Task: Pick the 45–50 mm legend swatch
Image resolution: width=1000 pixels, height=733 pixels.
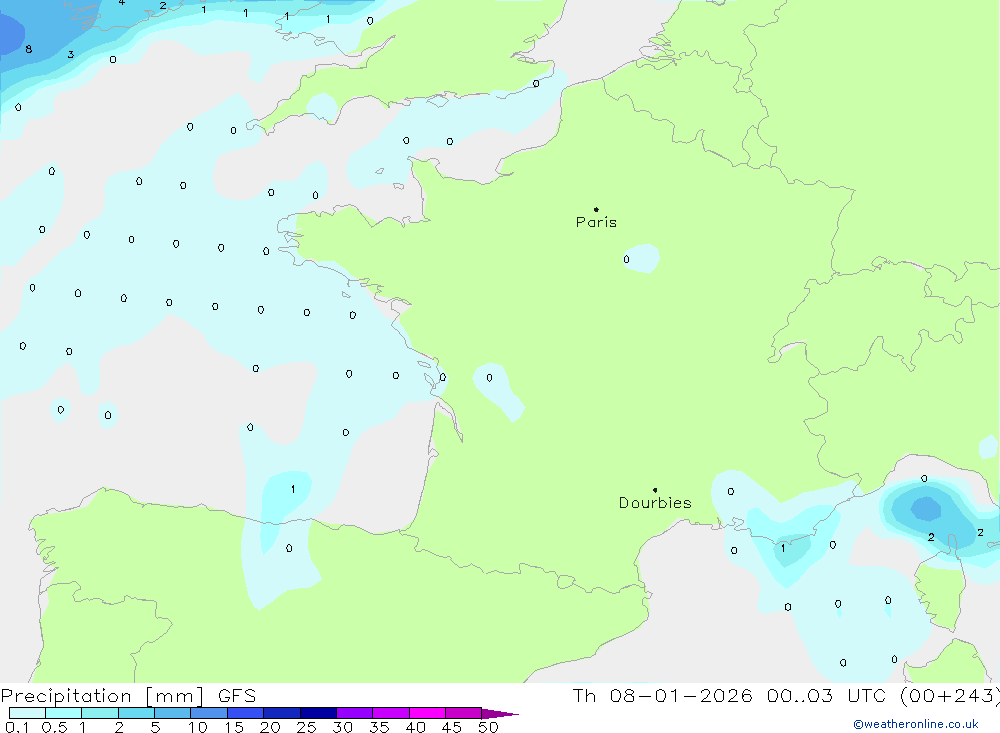Action: tap(464, 713)
